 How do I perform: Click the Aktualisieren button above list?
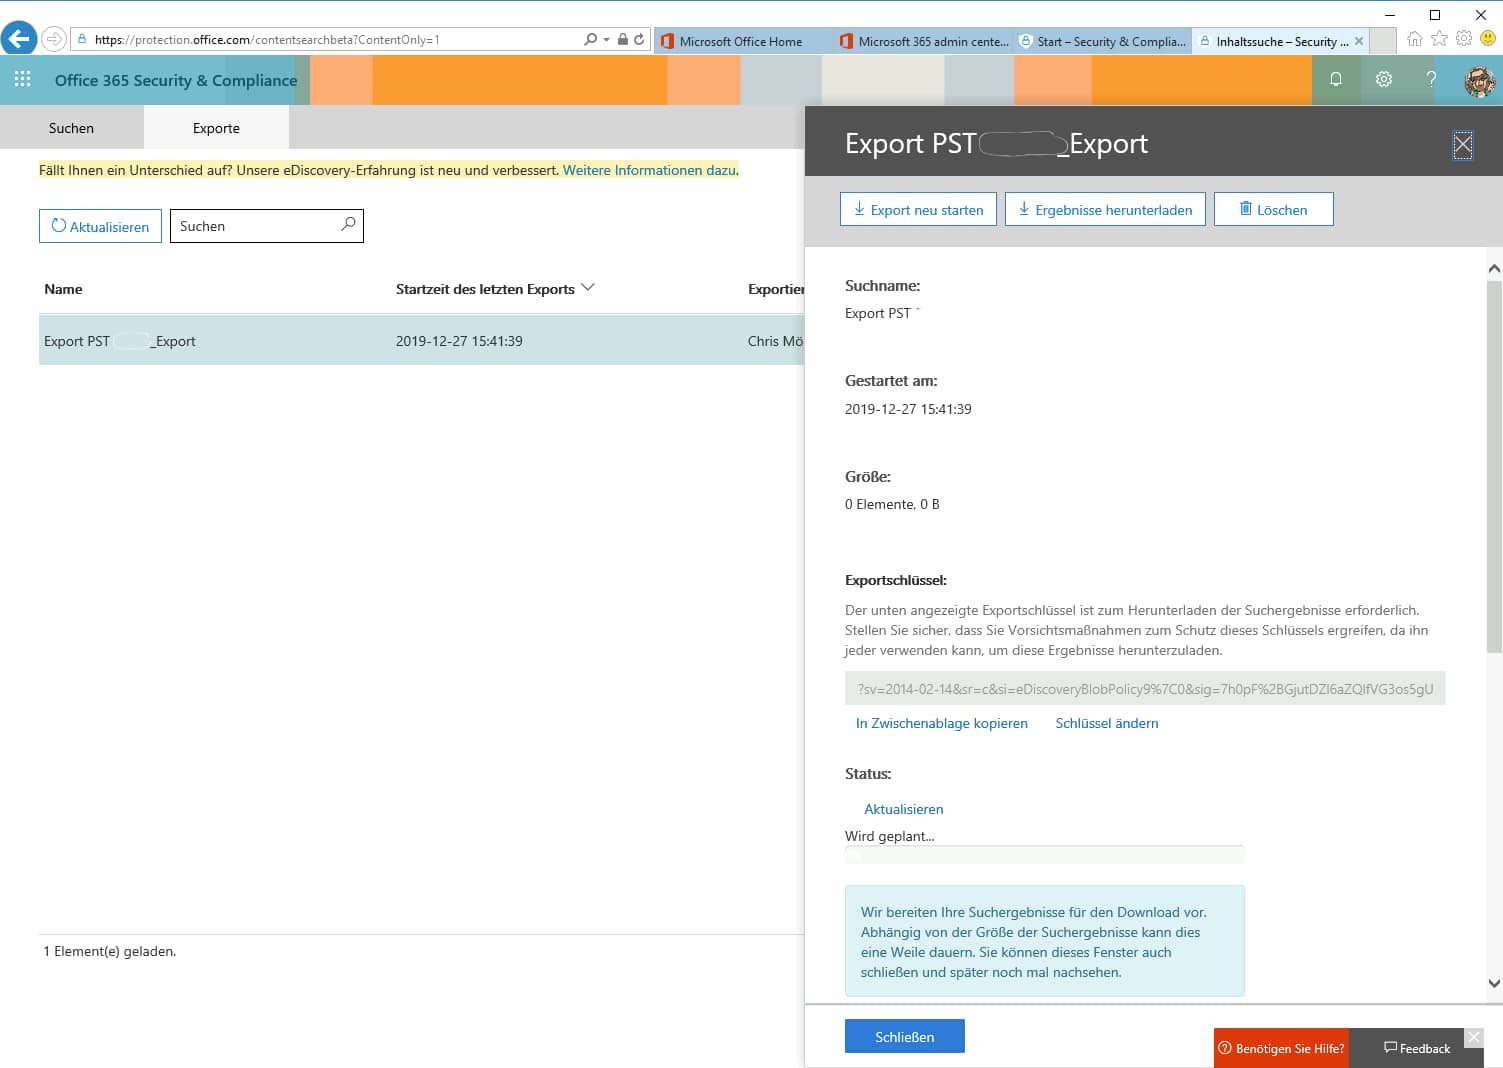tap(100, 226)
